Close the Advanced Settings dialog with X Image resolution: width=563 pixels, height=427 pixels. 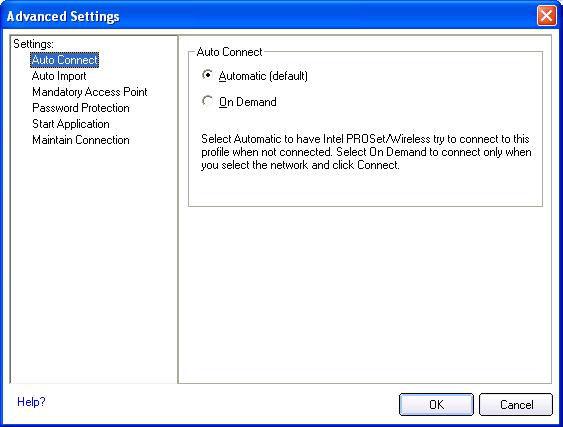546,16
